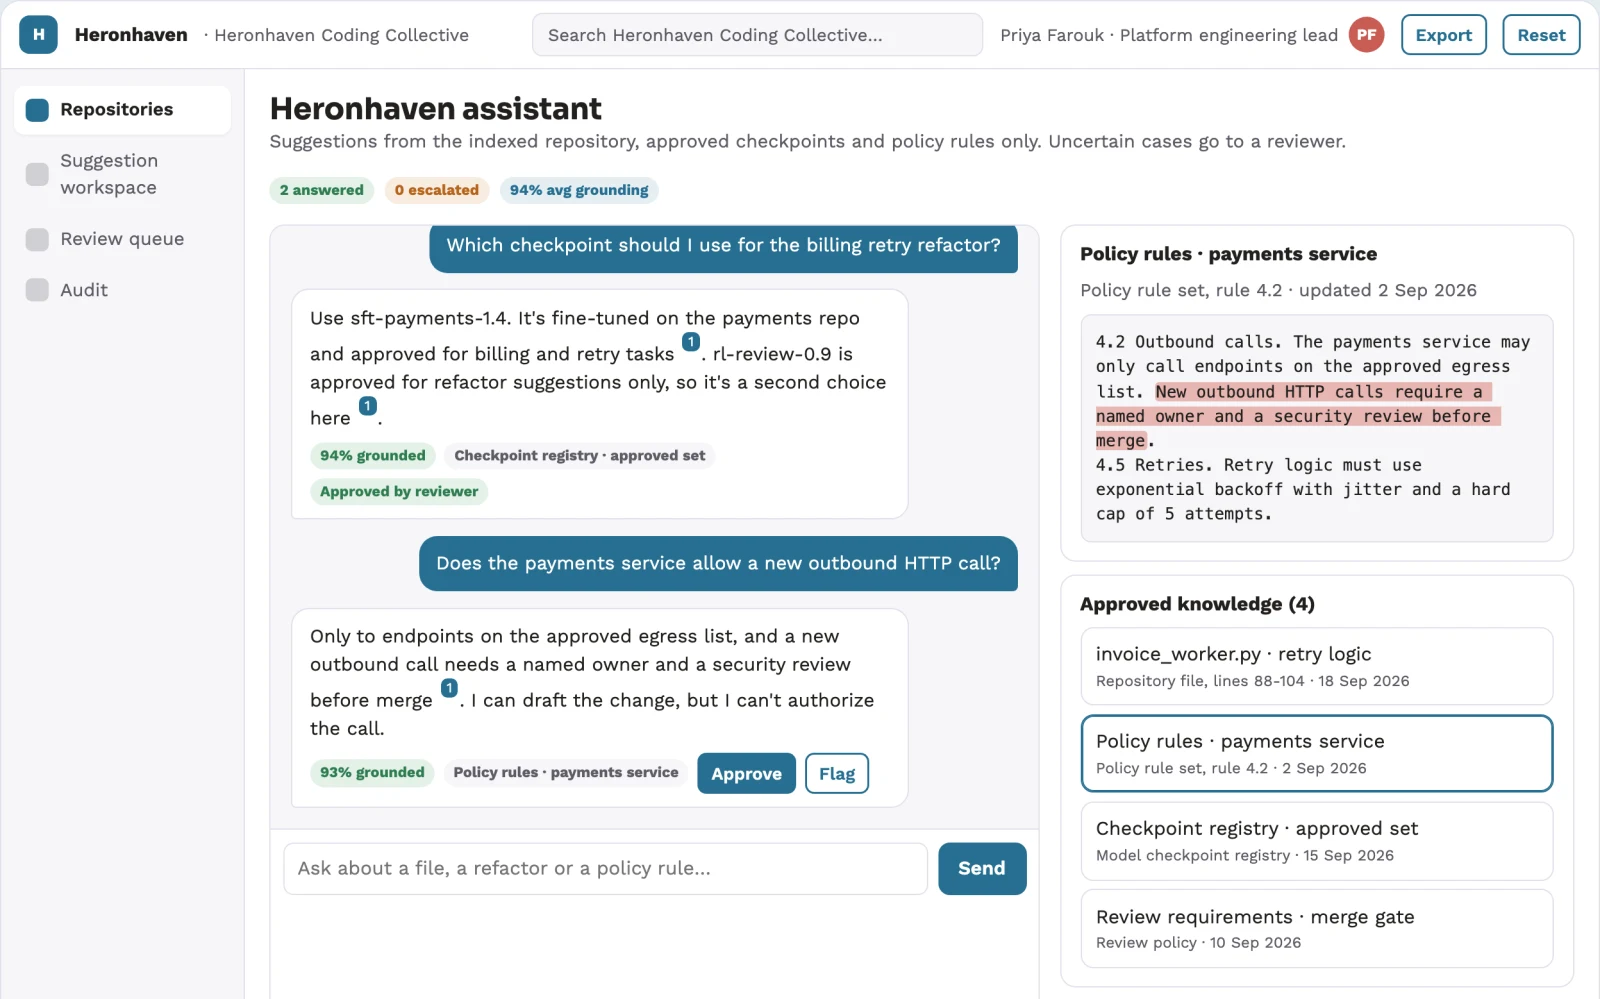Viewport: 1600px width, 999px height.
Task: Click the '94% avg grounding' chip
Action: pos(579,190)
